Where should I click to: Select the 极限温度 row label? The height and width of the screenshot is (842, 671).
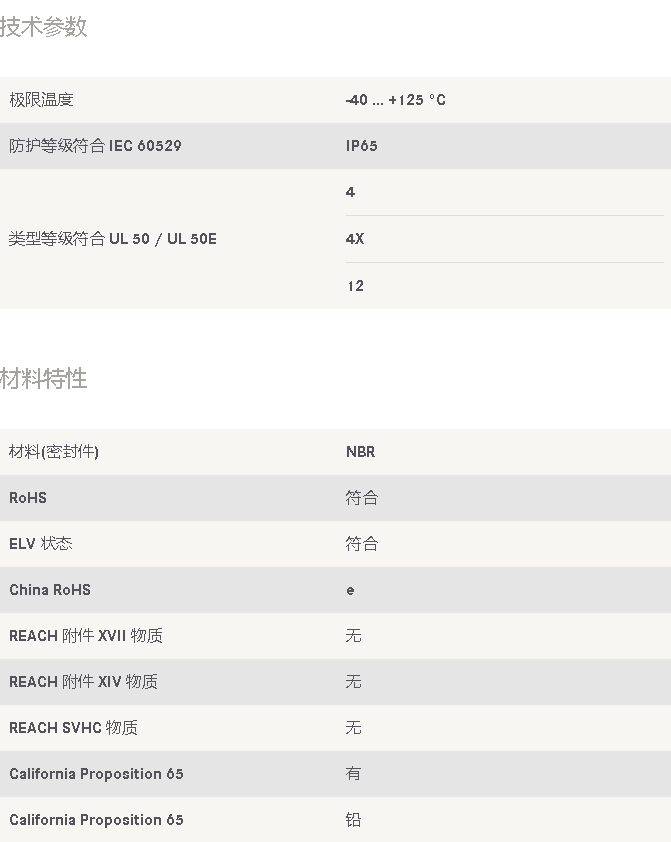click(41, 100)
